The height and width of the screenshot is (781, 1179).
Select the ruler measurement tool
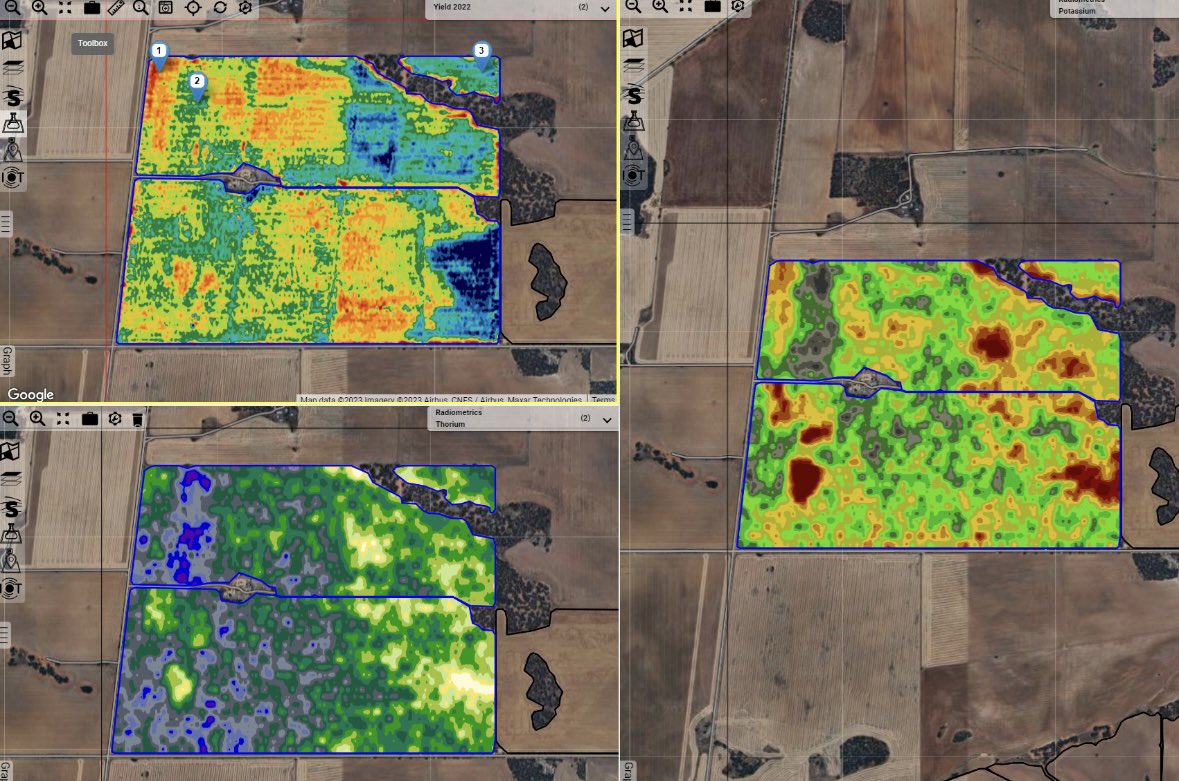[x=115, y=9]
